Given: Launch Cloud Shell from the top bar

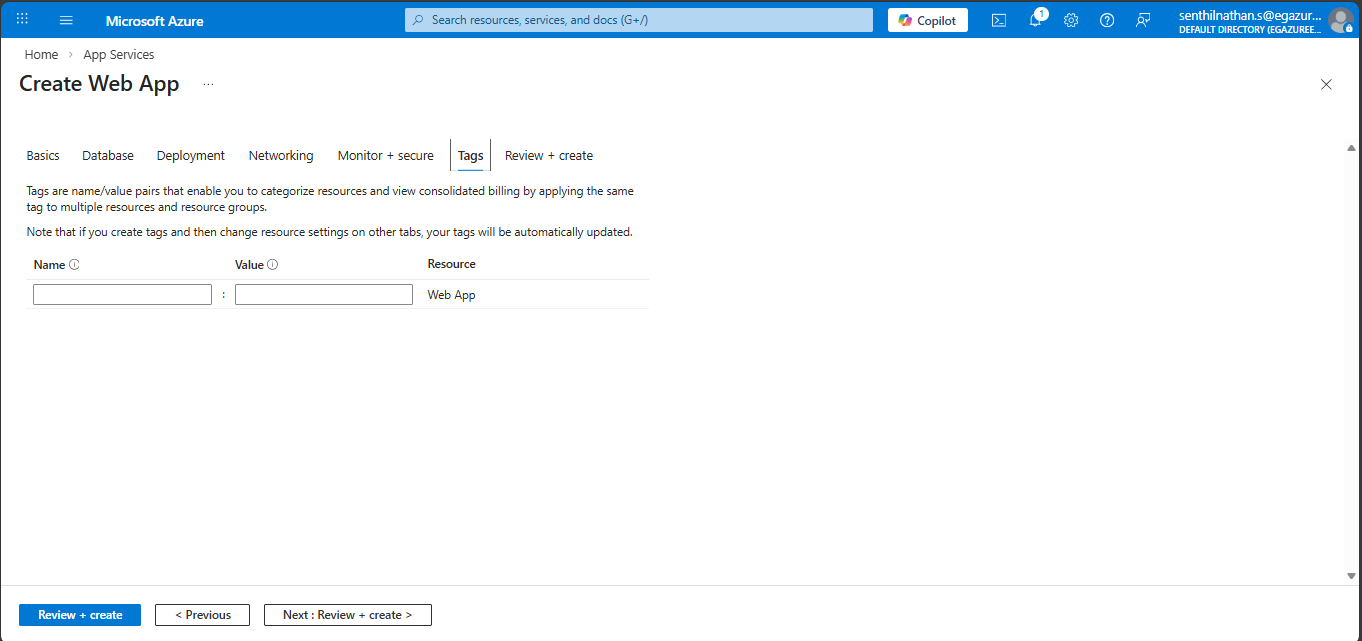Looking at the screenshot, I should coord(999,20).
